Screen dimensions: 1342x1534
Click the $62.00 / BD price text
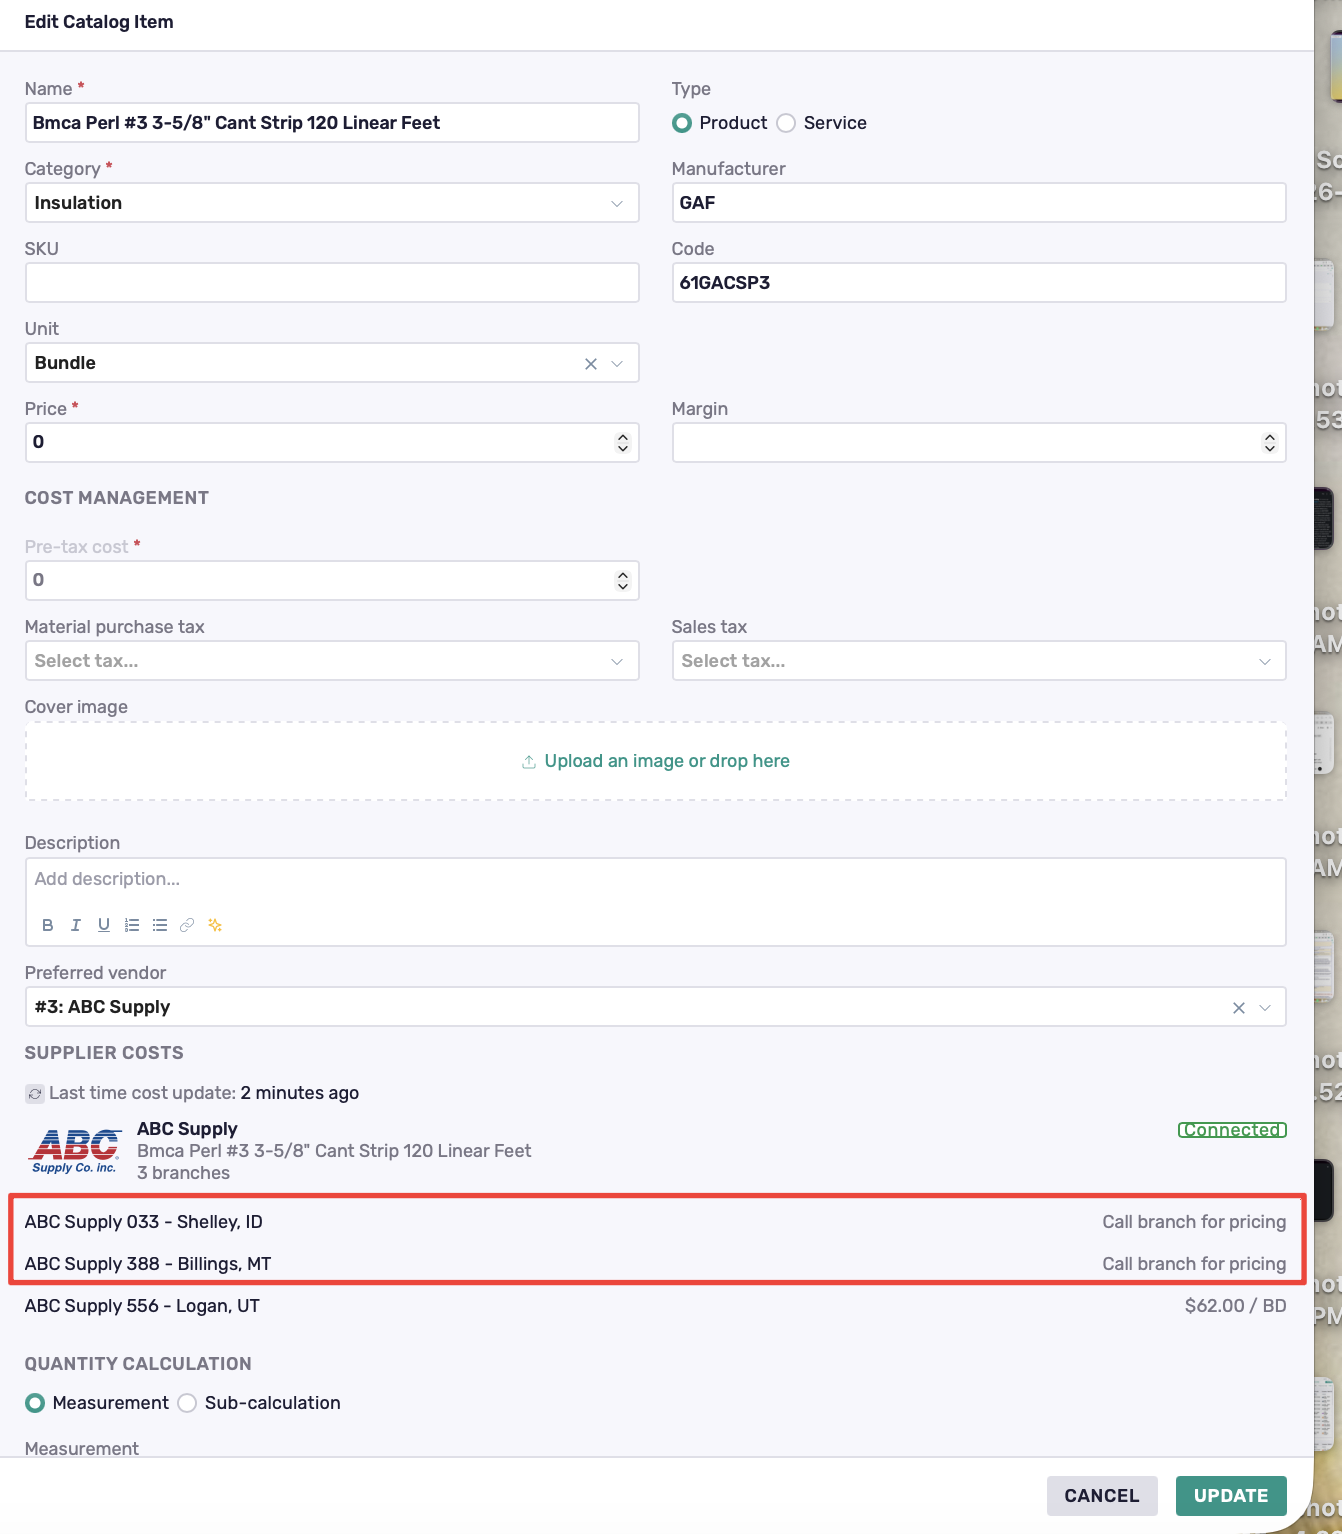[x=1235, y=1306]
